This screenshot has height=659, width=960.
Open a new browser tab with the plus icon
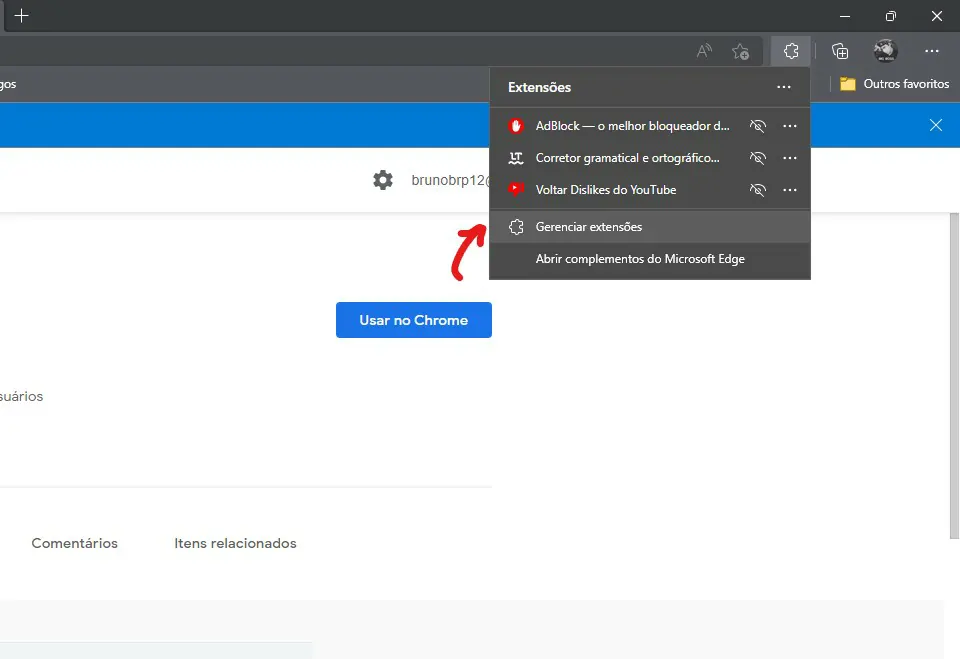click(x=21, y=16)
